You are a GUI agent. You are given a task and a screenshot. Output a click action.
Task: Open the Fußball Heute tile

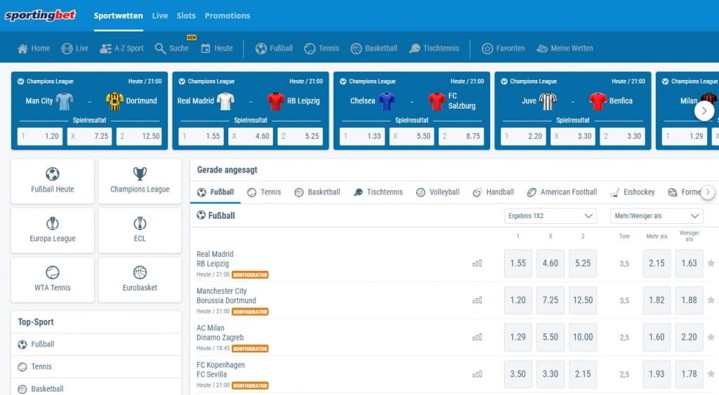[52, 181]
